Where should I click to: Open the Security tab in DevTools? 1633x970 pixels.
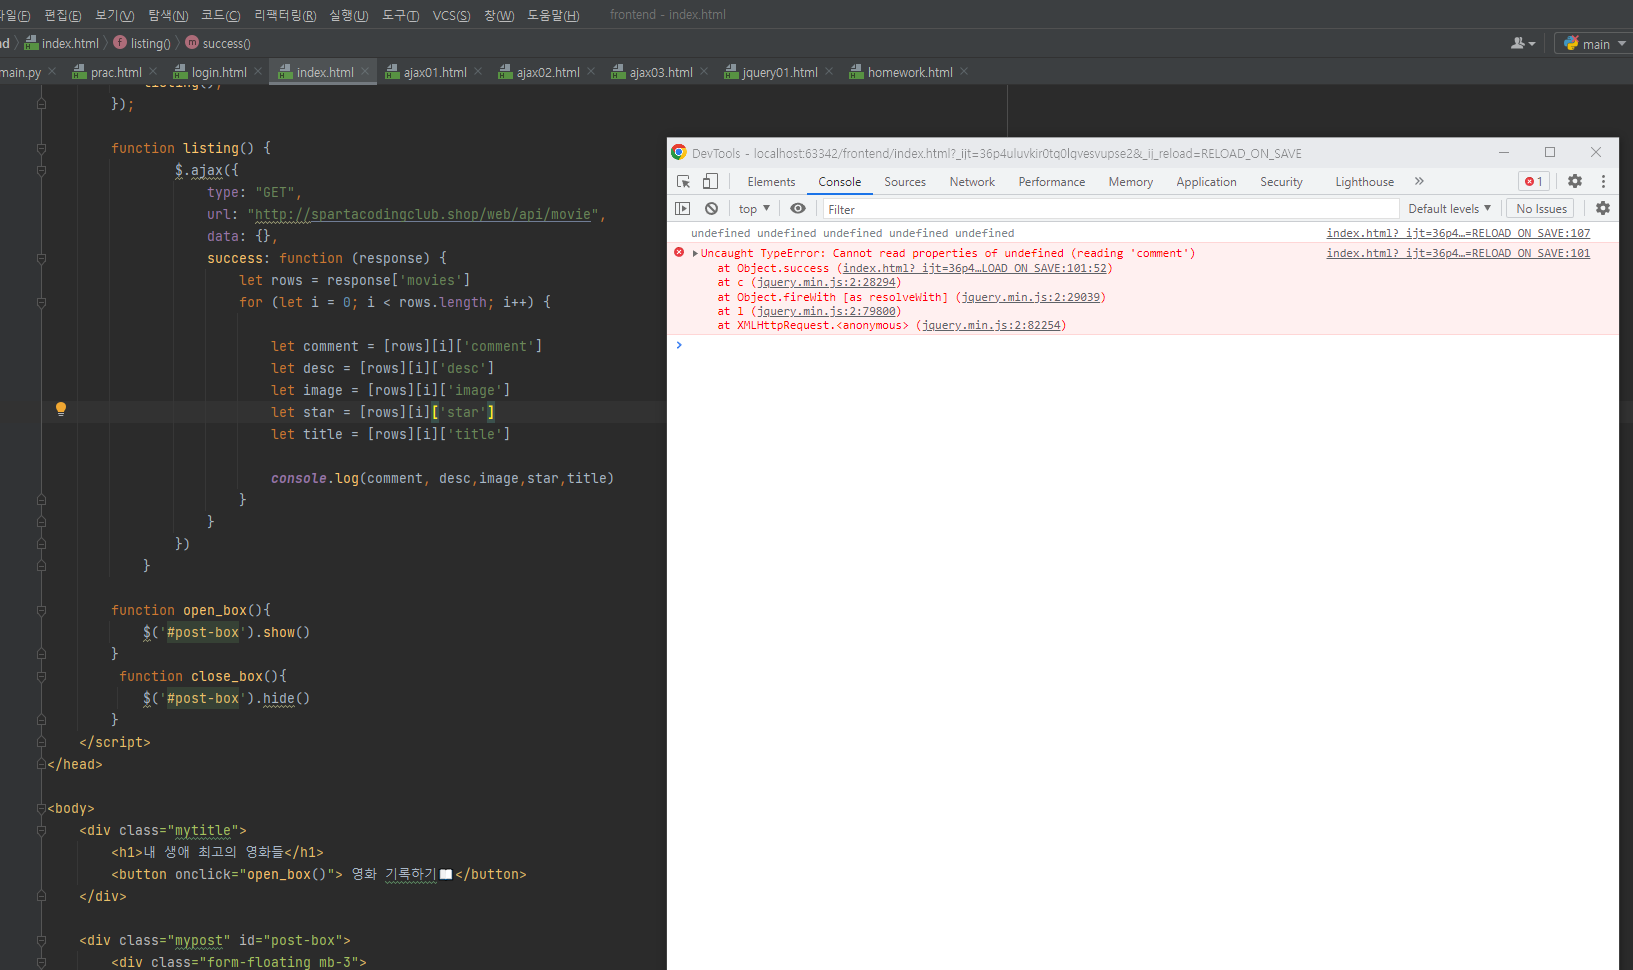[x=1281, y=182]
